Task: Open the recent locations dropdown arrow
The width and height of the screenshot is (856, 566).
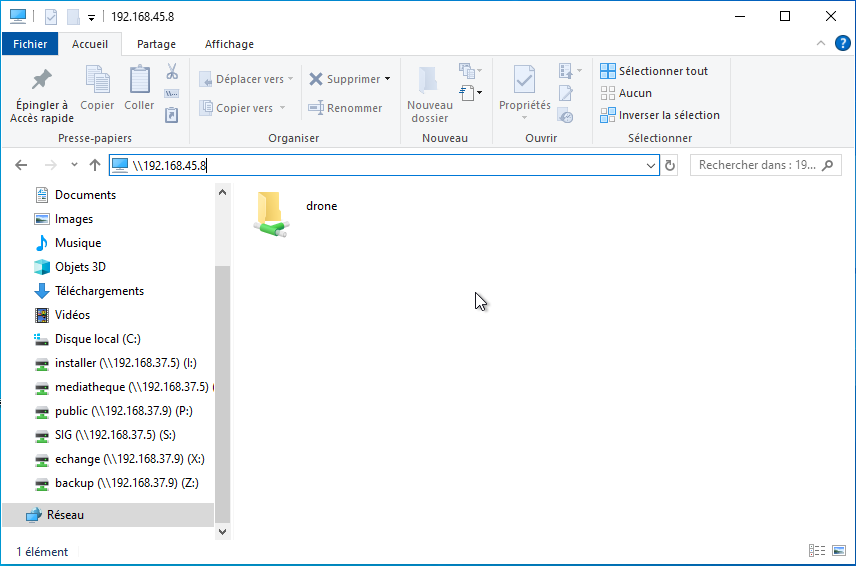Action: [x=73, y=165]
